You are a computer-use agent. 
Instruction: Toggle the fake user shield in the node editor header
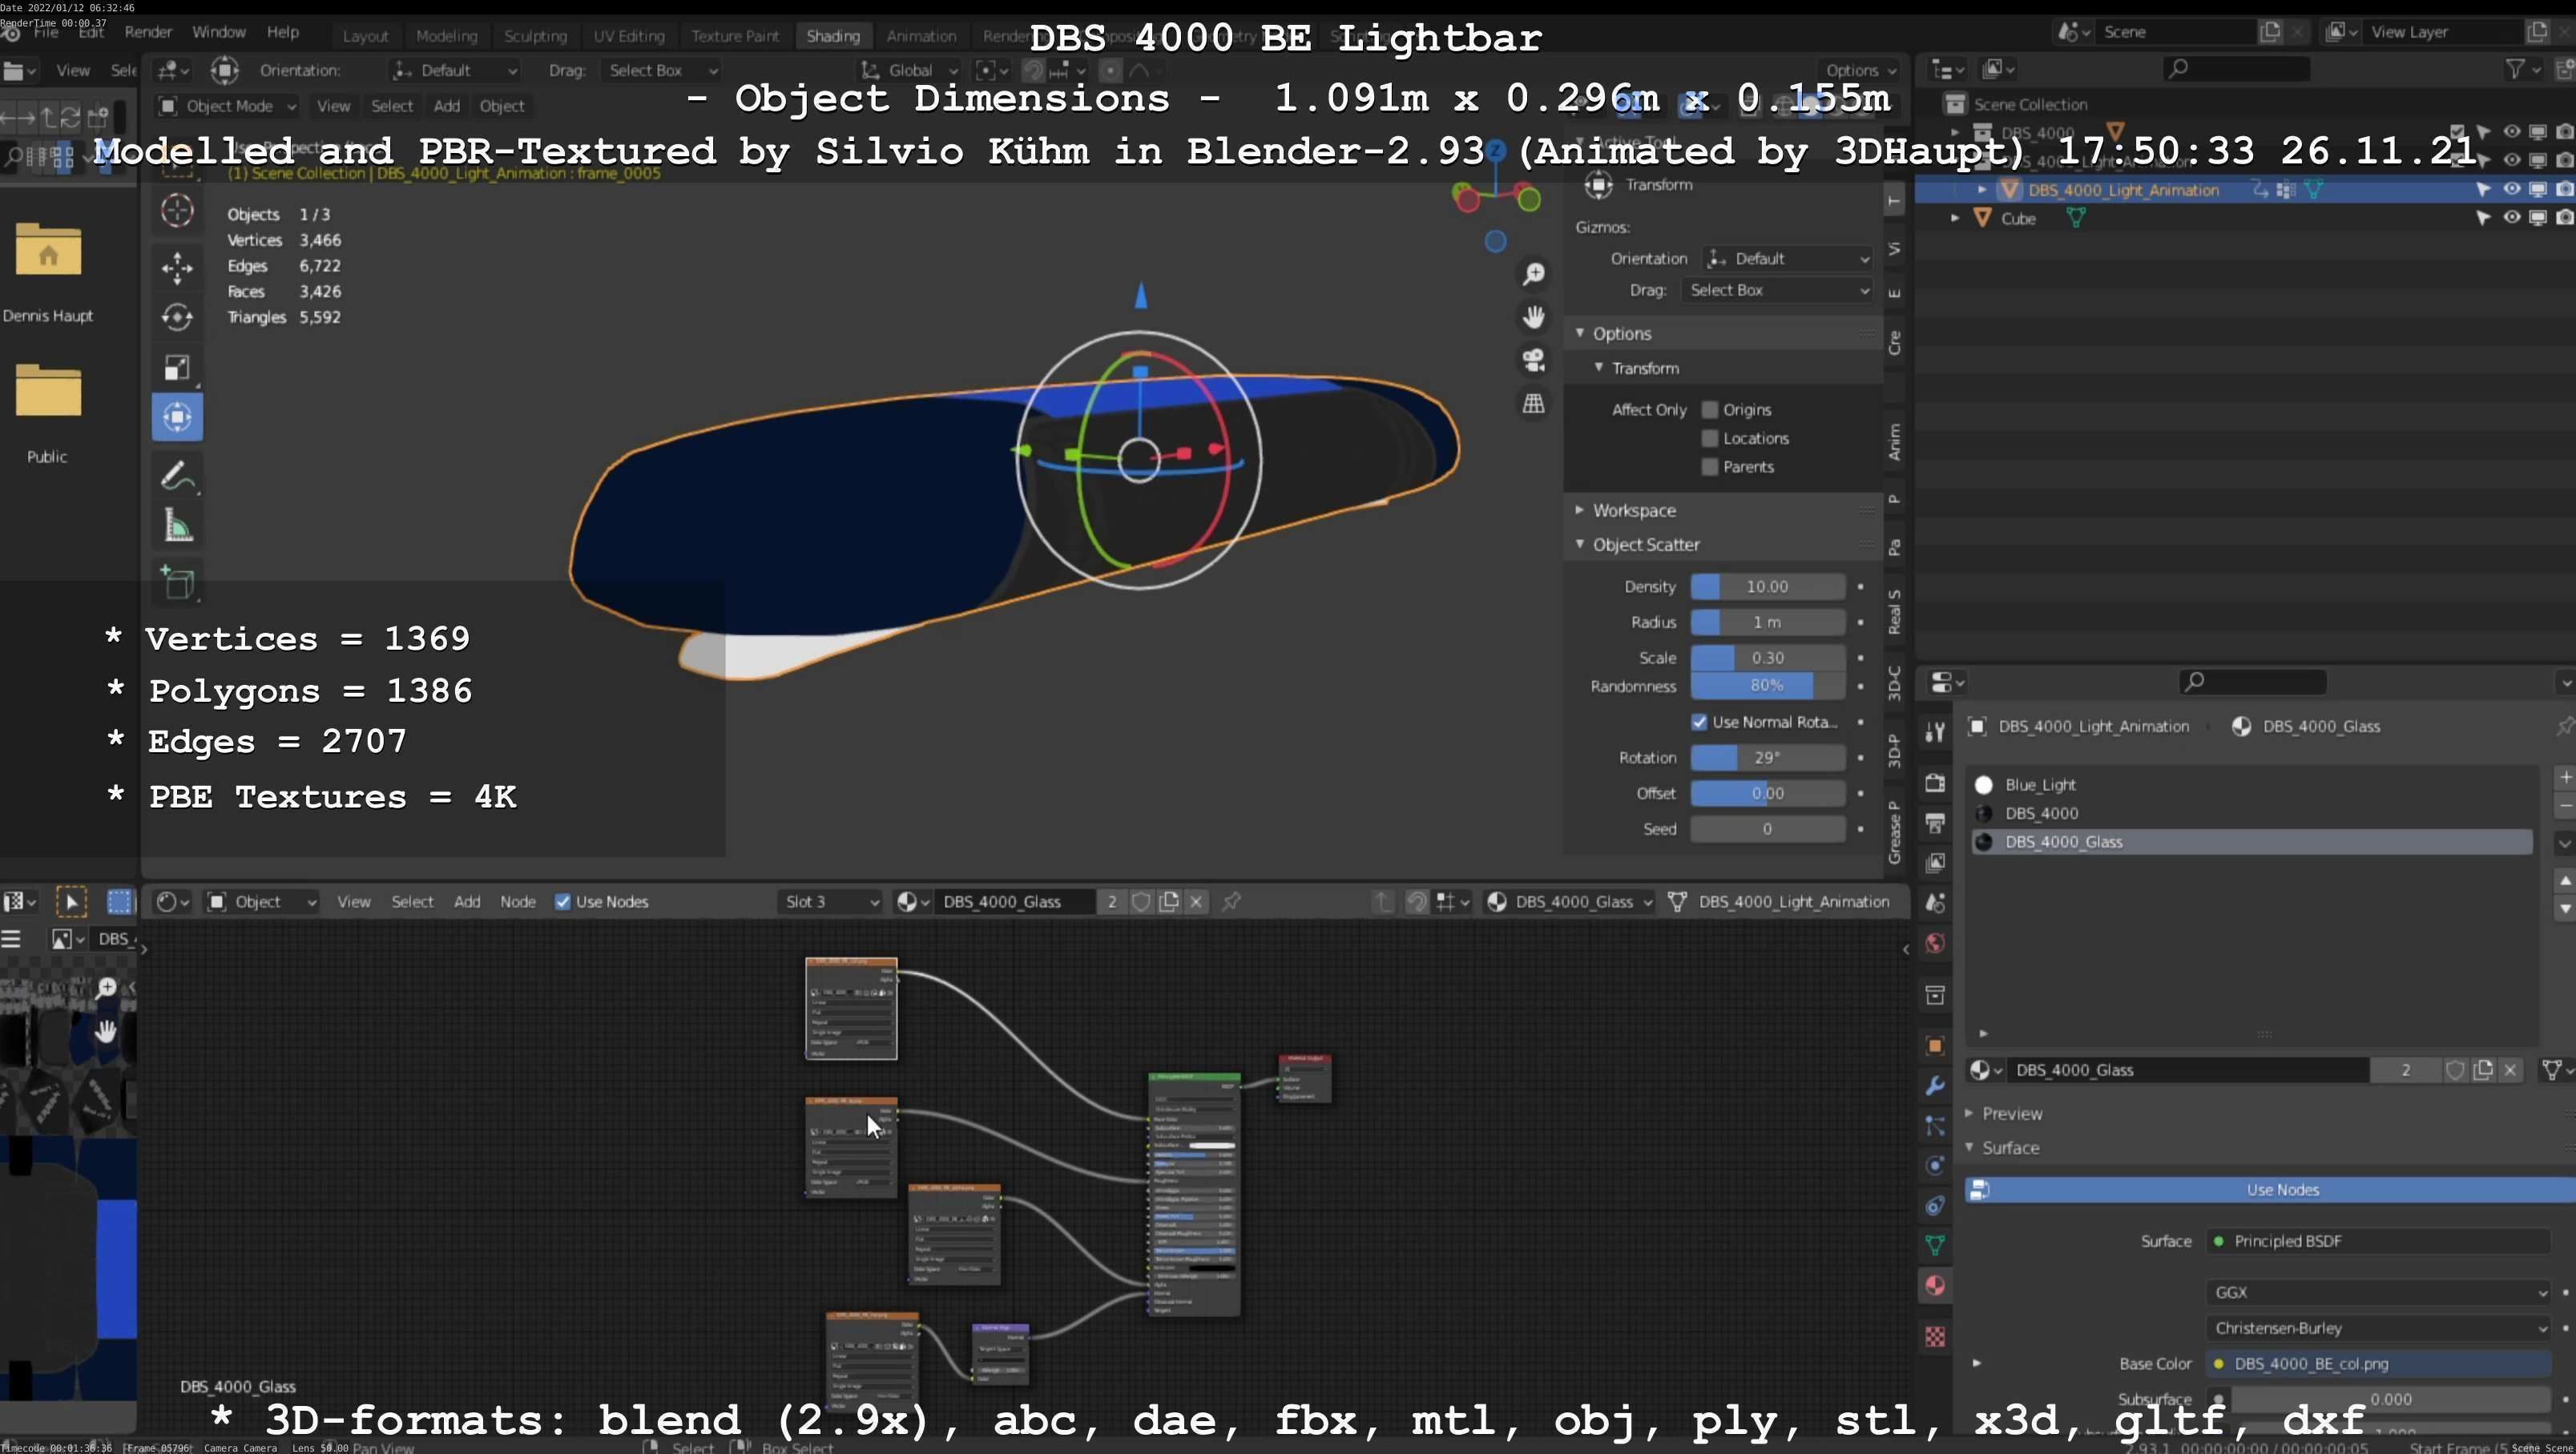click(1140, 902)
